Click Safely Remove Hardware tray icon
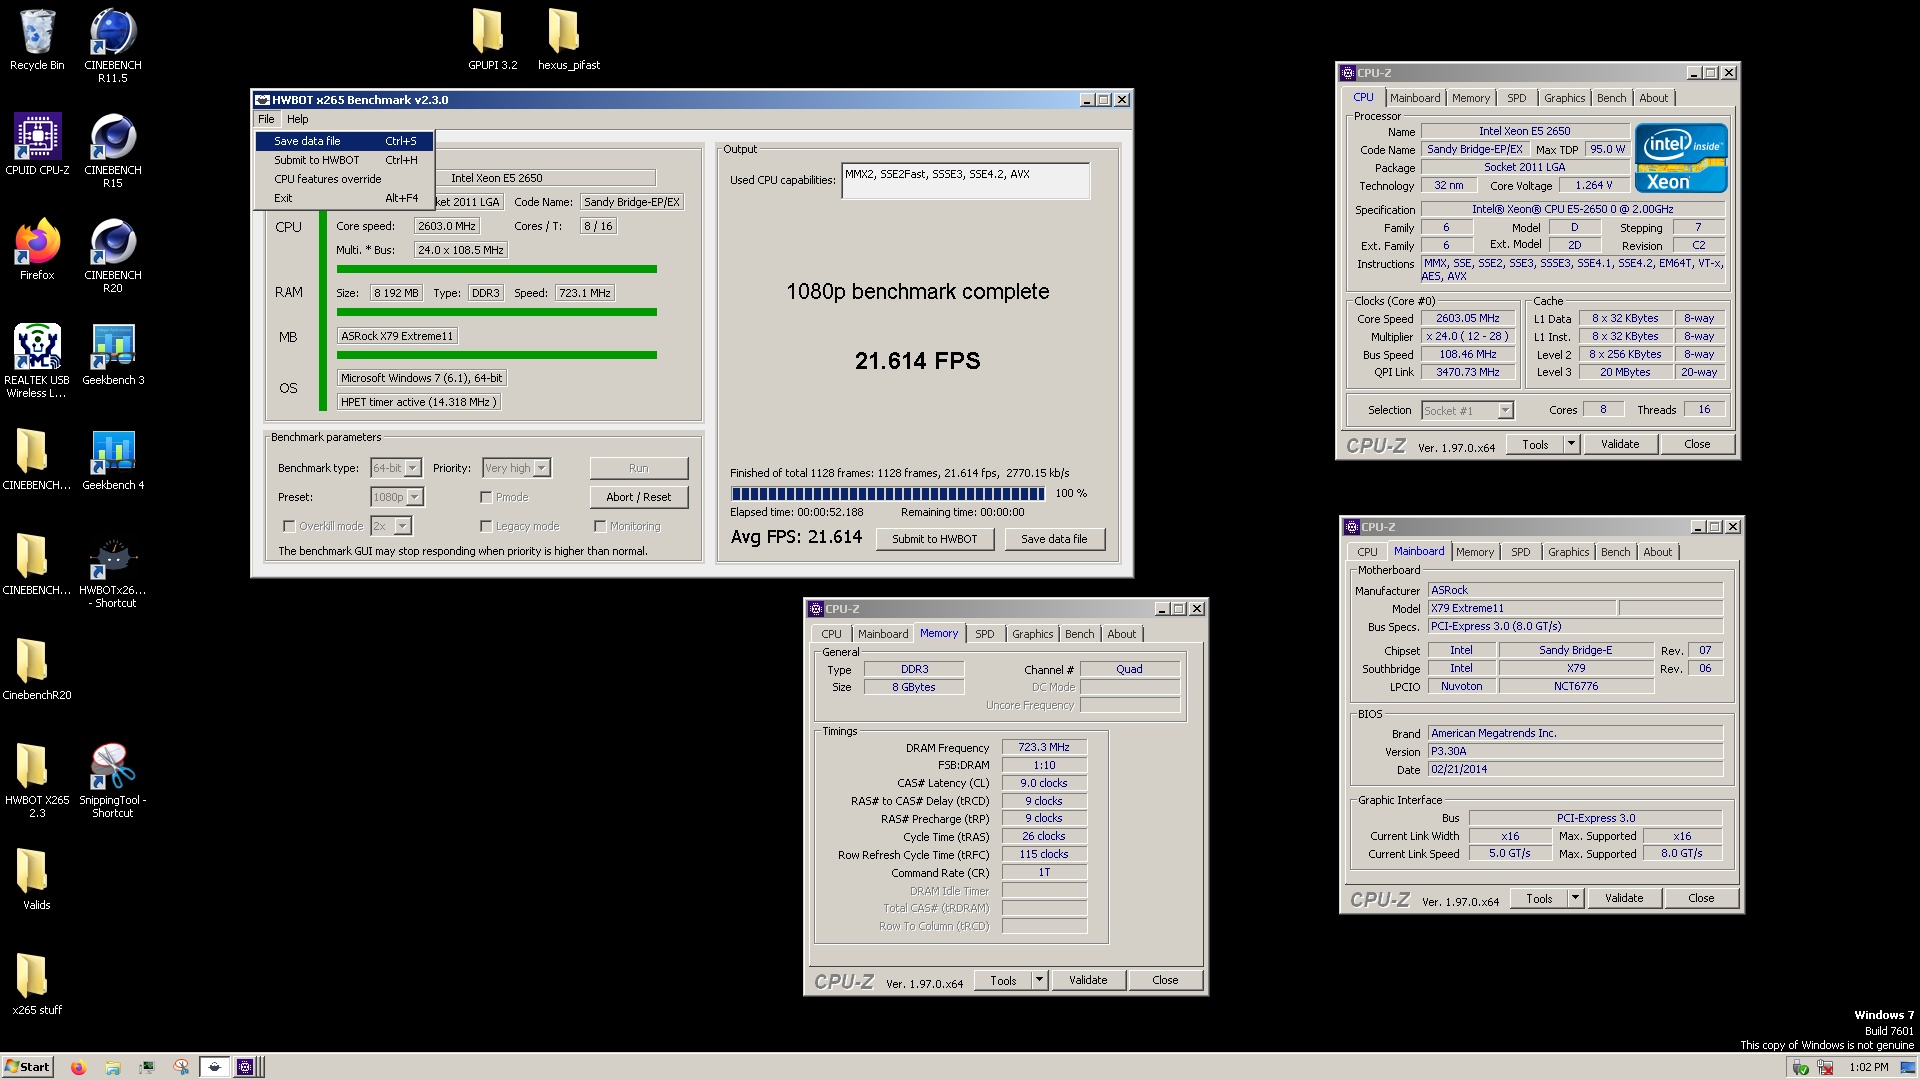Image resolution: width=1920 pixels, height=1080 pixels. point(1800,1068)
